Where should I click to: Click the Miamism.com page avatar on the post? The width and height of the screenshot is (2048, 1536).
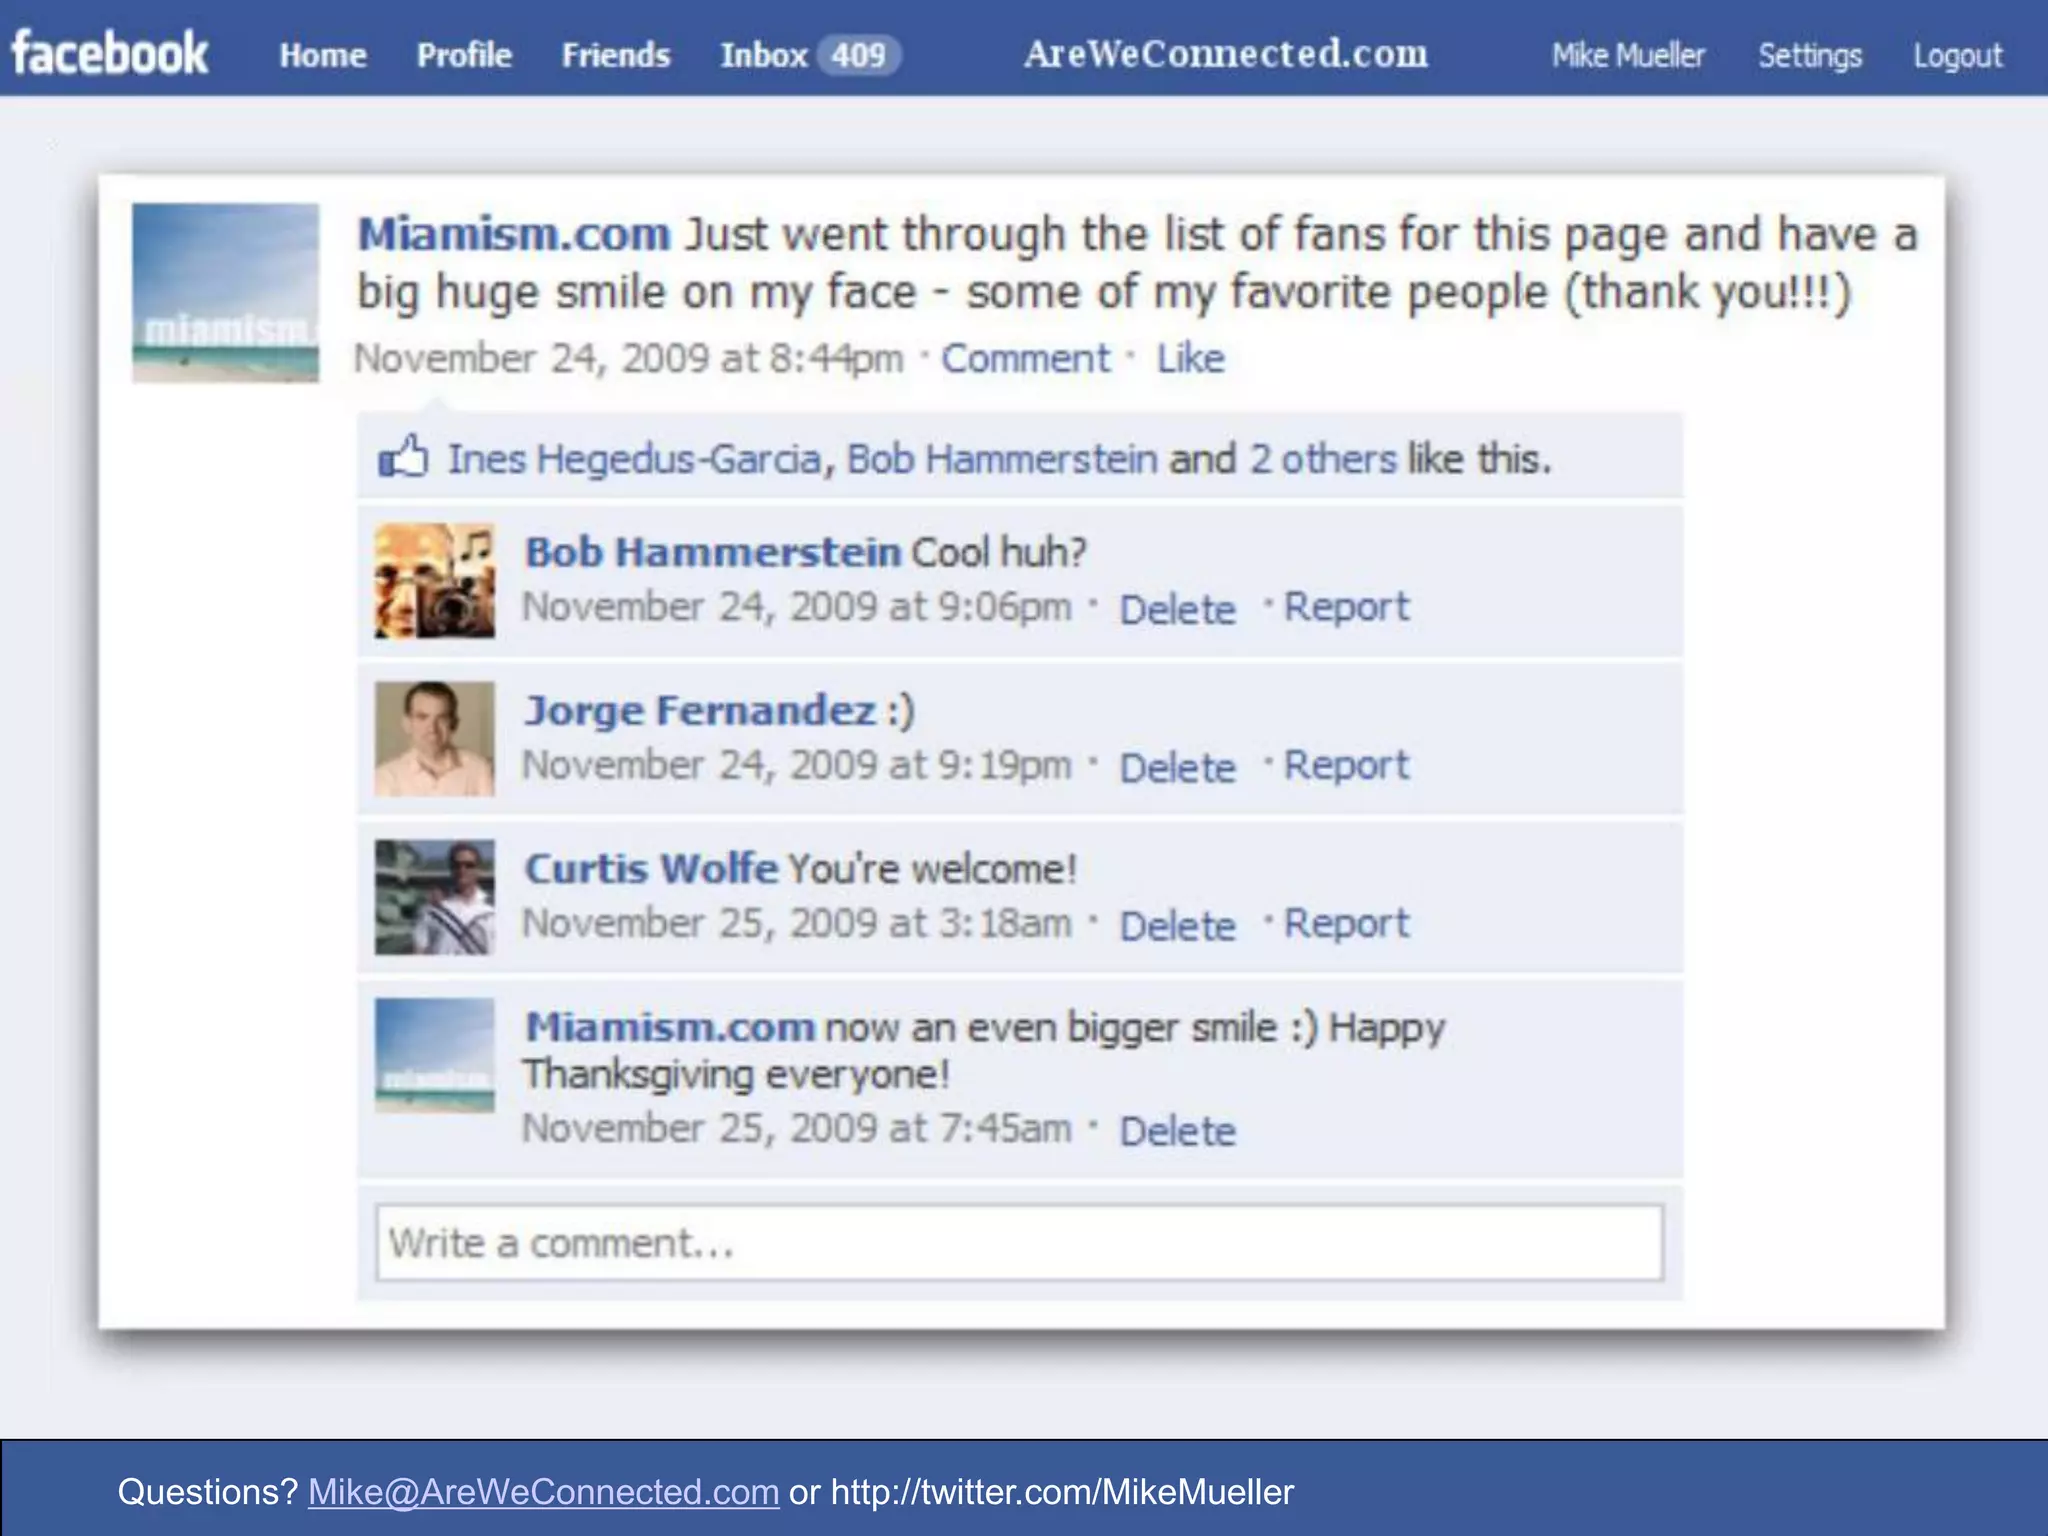tap(226, 292)
